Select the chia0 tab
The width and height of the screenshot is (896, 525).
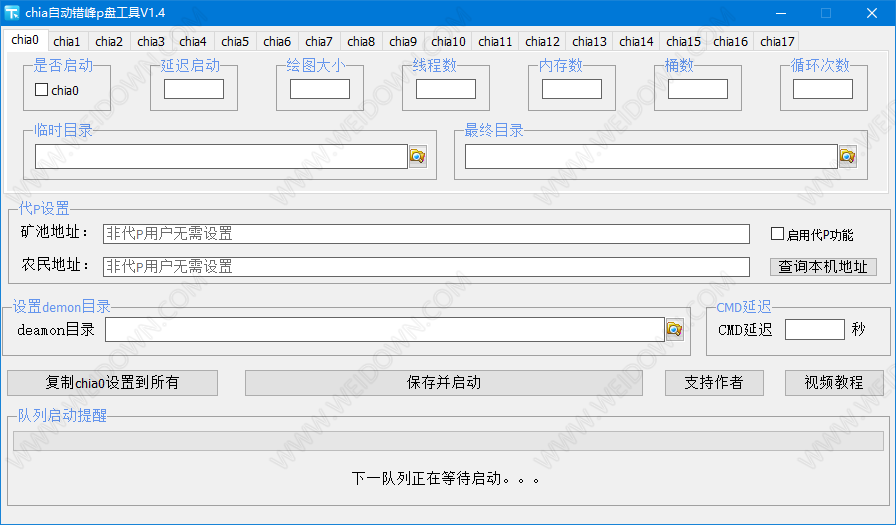point(25,40)
